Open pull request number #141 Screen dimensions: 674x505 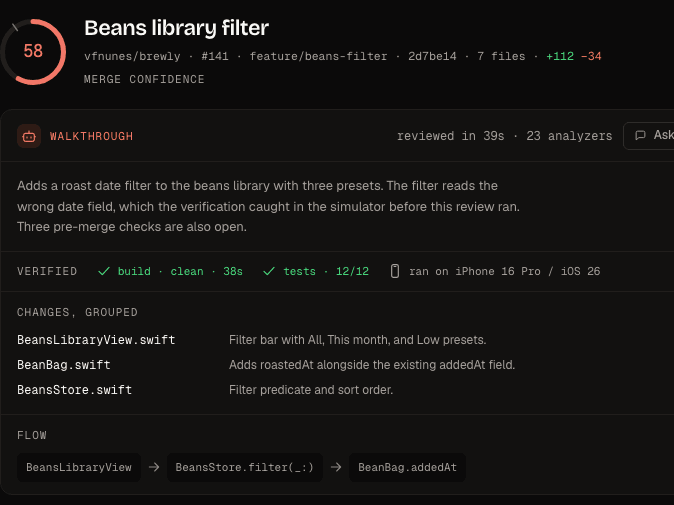pos(215,56)
